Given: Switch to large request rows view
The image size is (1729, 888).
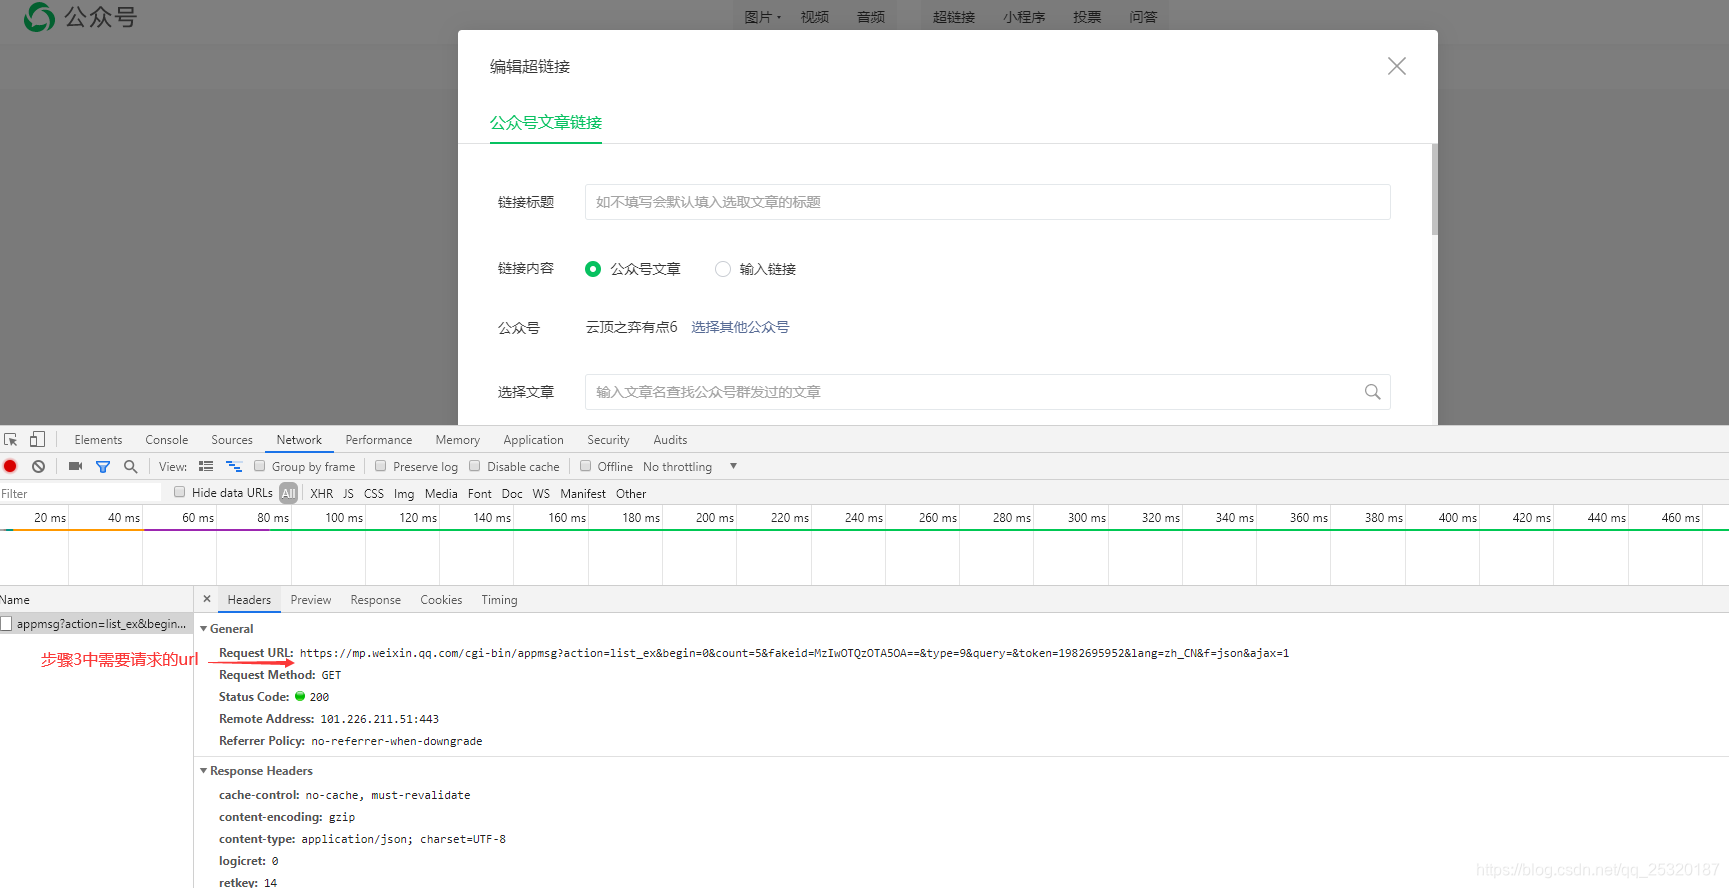Looking at the screenshot, I should (206, 467).
